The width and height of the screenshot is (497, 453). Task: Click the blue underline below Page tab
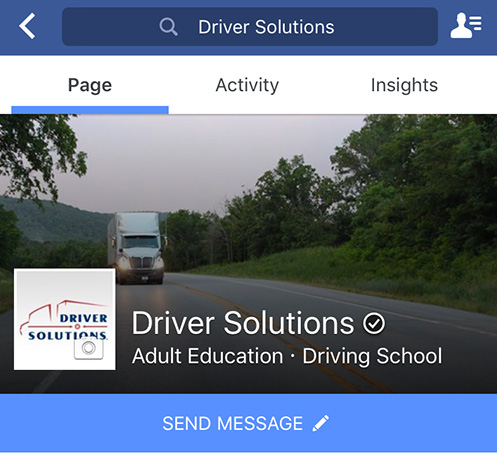coord(90,110)
